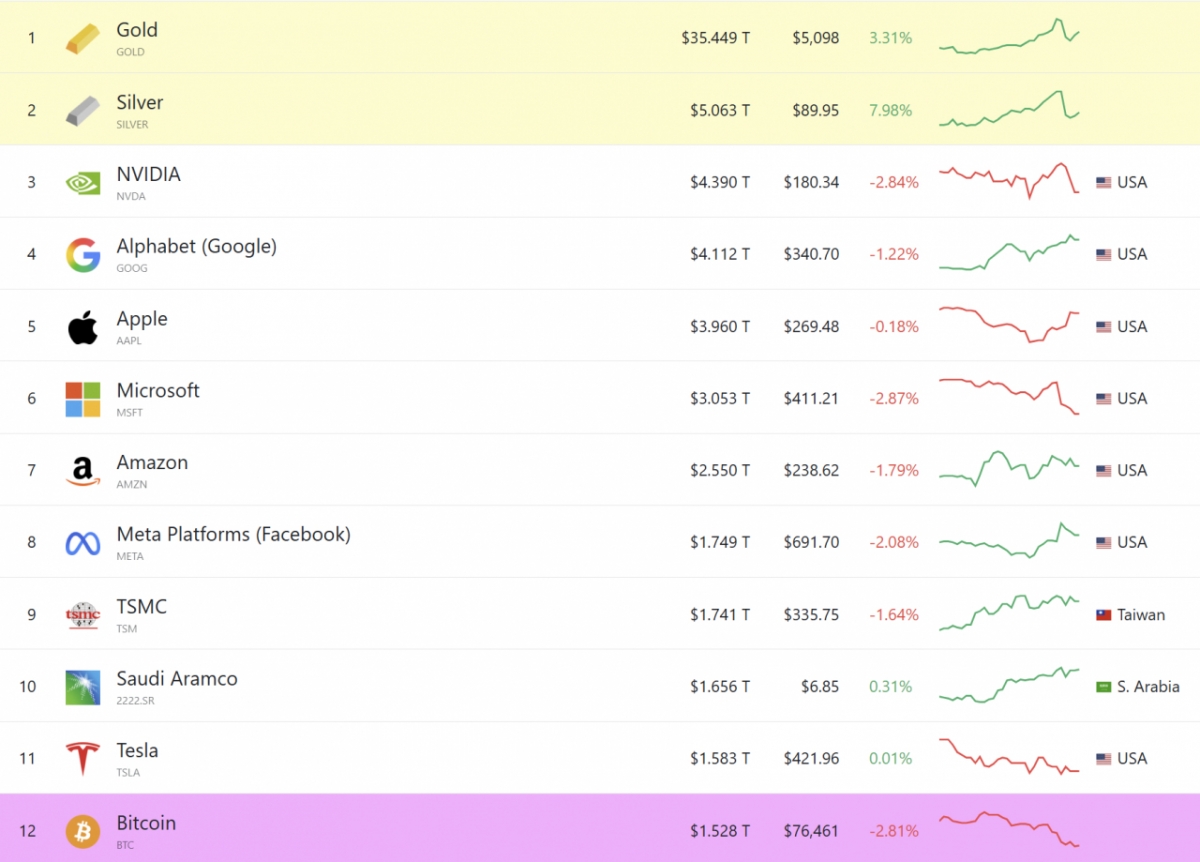
Task: Open the Alphabet (Google) name link
Action: 196,247
